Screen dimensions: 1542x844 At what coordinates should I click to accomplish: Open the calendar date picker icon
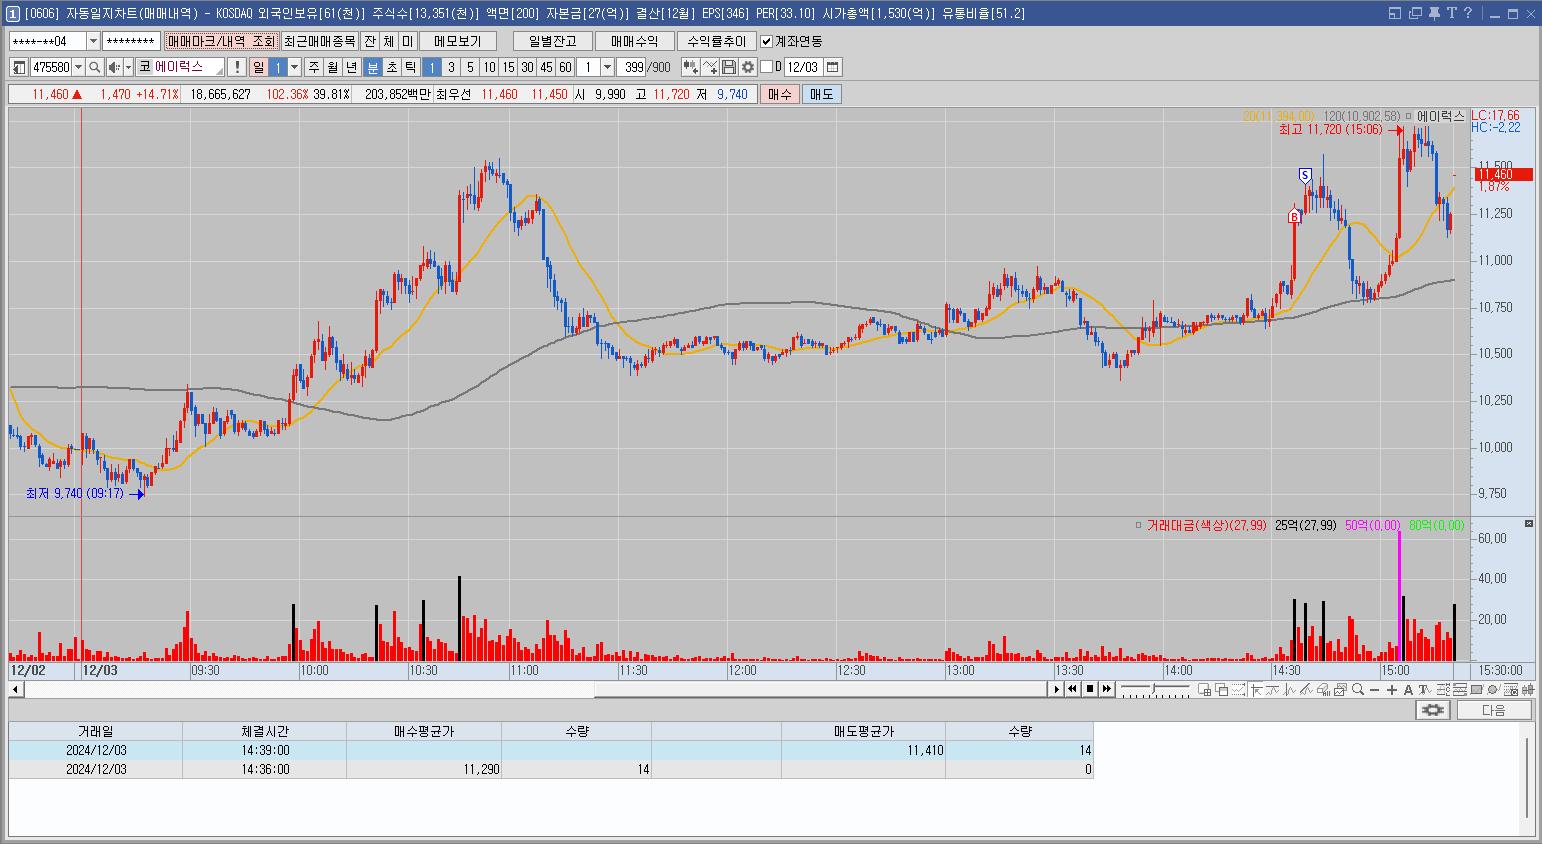point(832,67)
